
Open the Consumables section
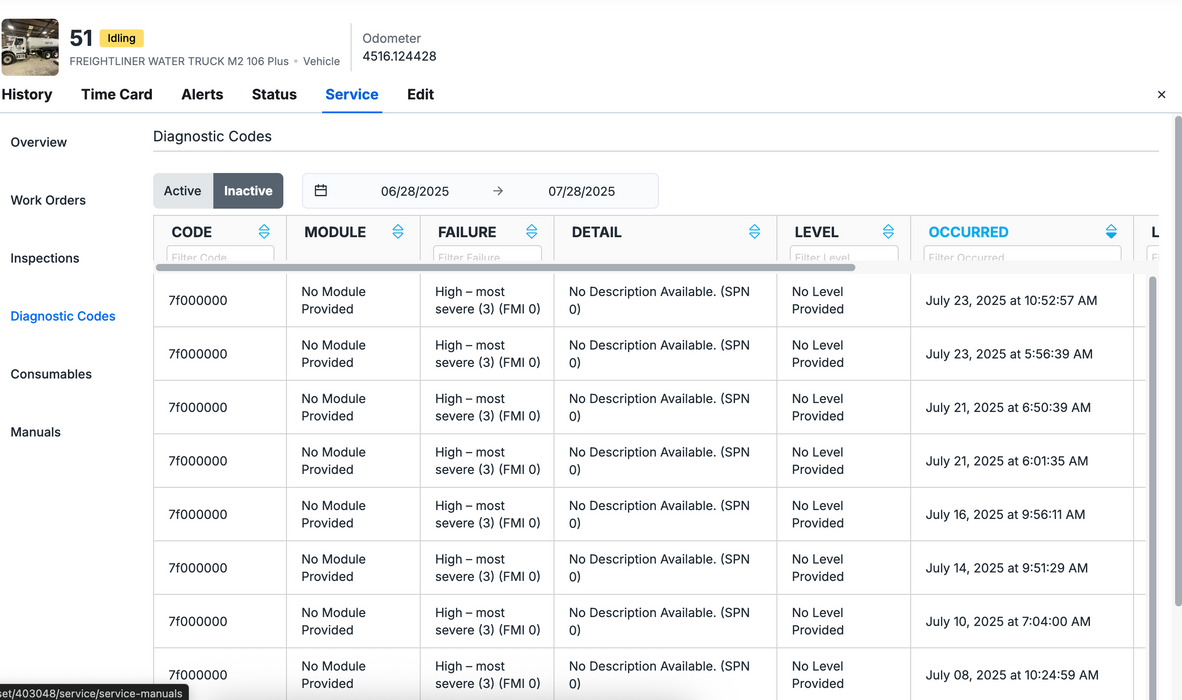tap(51, 374)
